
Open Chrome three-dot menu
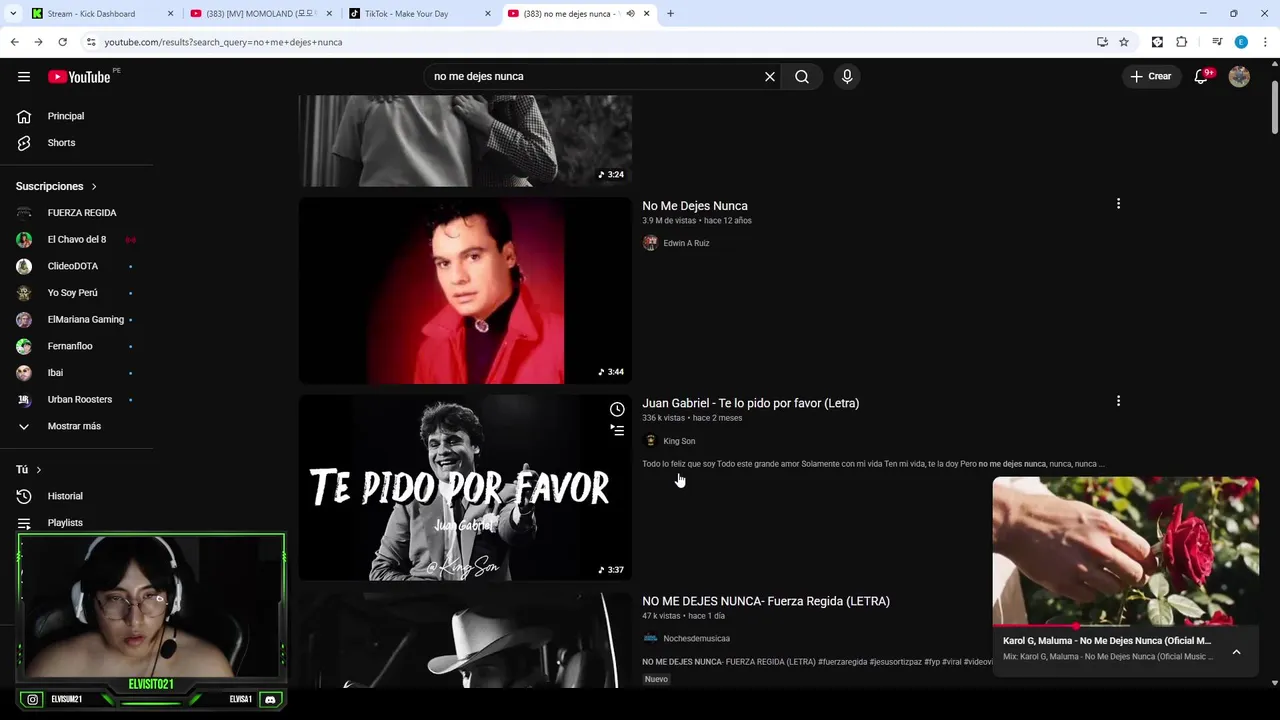click(1265, 42)
